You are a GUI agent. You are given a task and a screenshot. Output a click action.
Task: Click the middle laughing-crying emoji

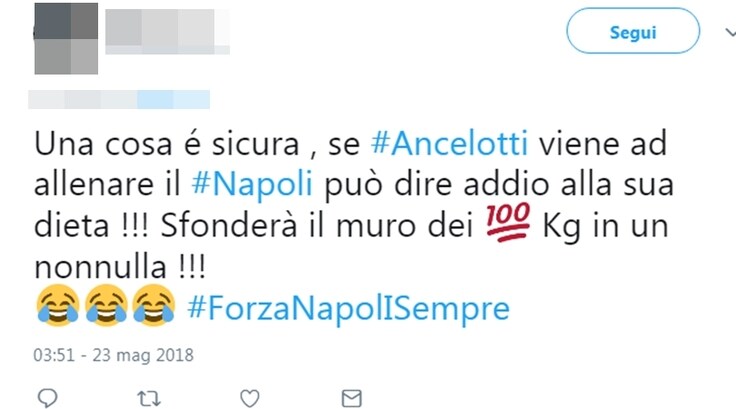[x=106, y=305]
